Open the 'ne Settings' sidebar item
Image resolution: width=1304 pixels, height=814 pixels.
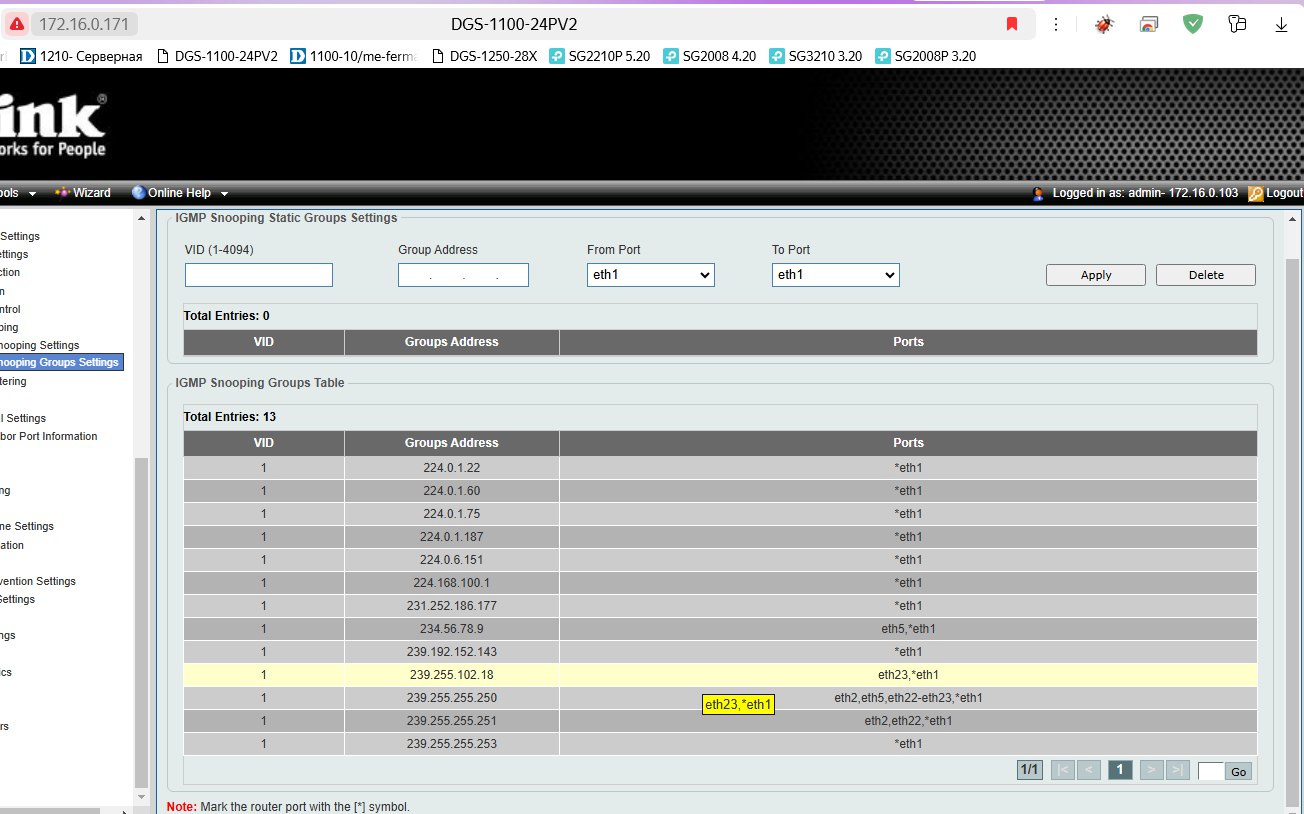click(27, 526)
